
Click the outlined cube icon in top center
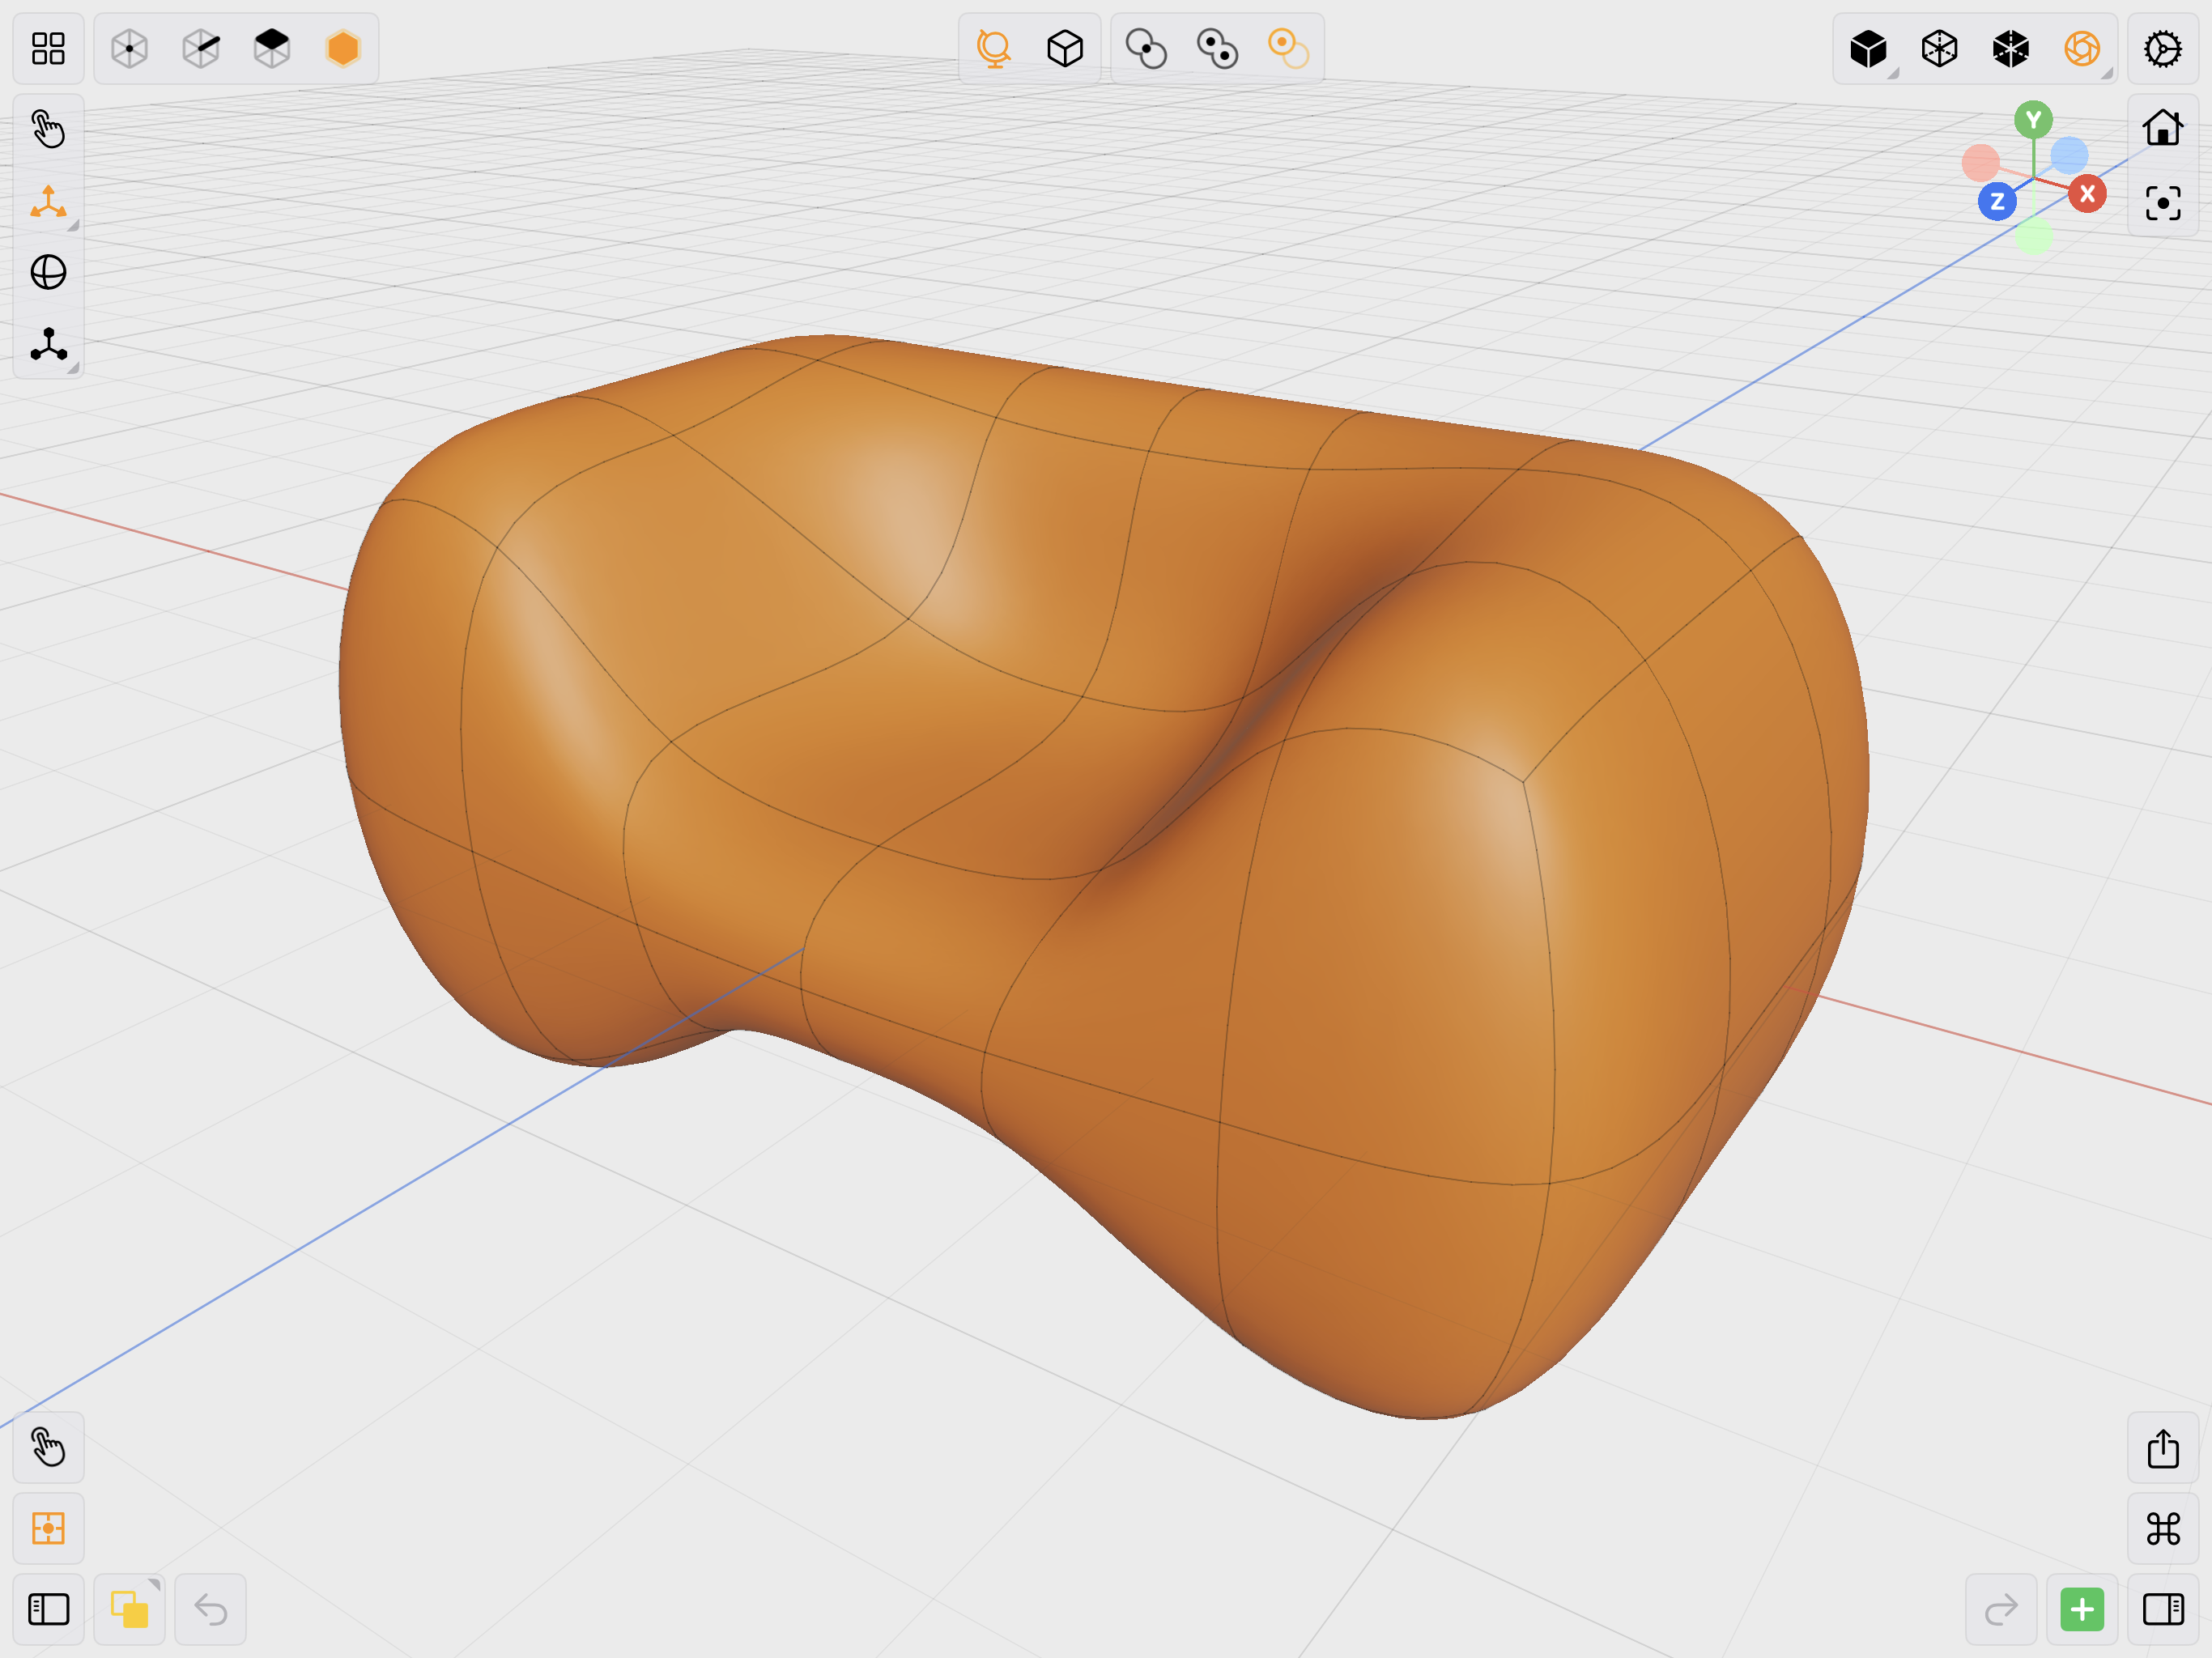point(1065,48)
